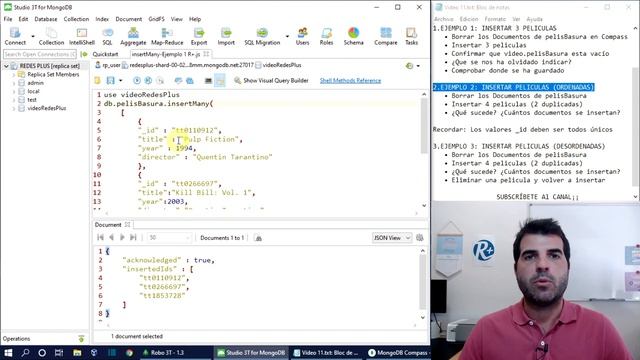Click the go to first document icon

(x=100, y=238)
